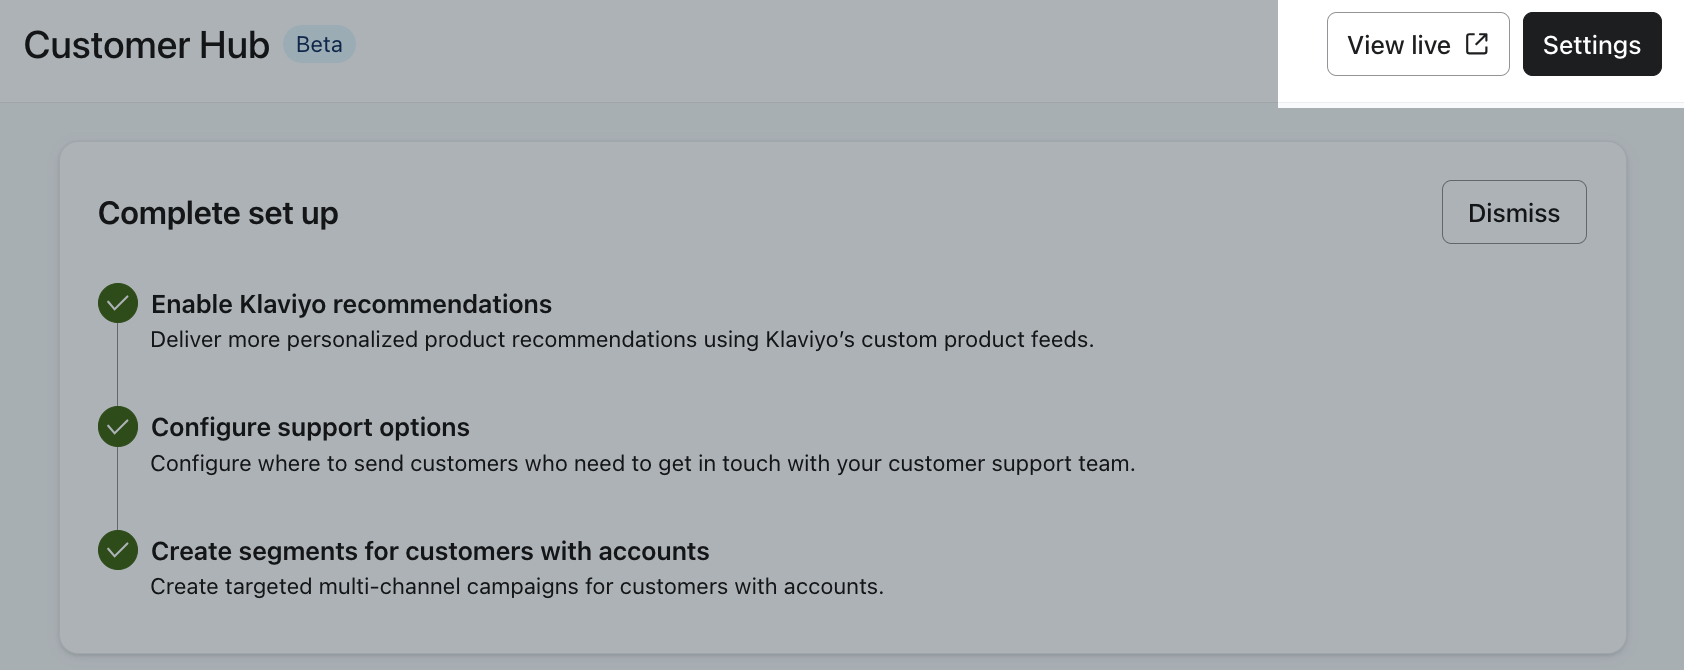1684x670 pixels.
Task: Click the connector line below the first checkmark
Action: point(118,365)
